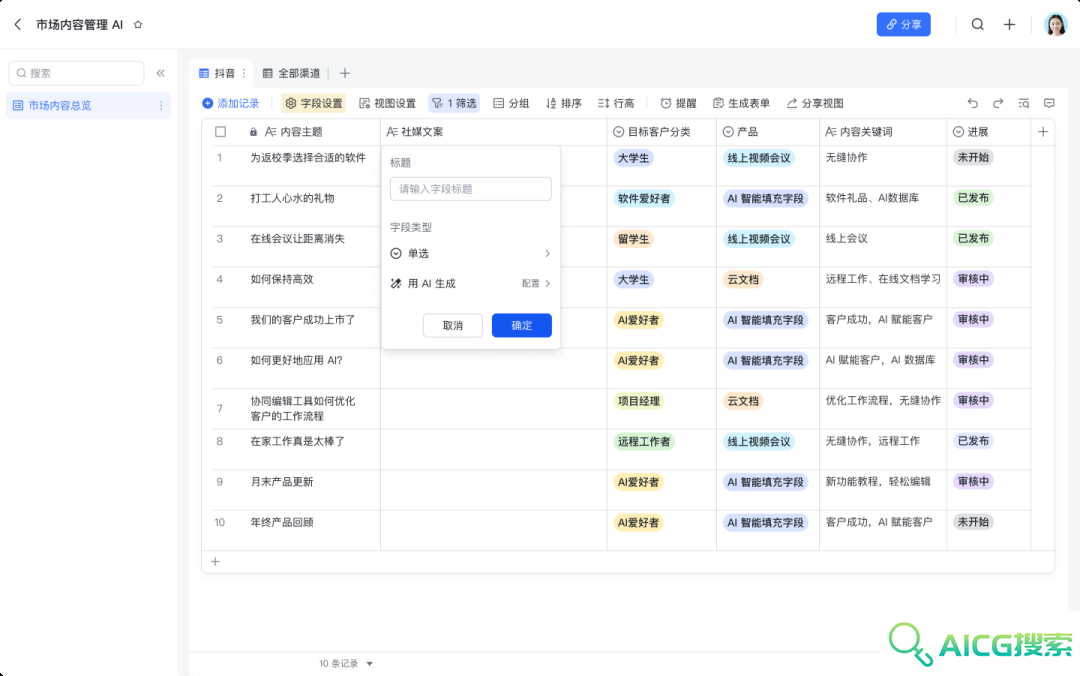Click cell 如何更好地应用 AI?

(296, 360)
